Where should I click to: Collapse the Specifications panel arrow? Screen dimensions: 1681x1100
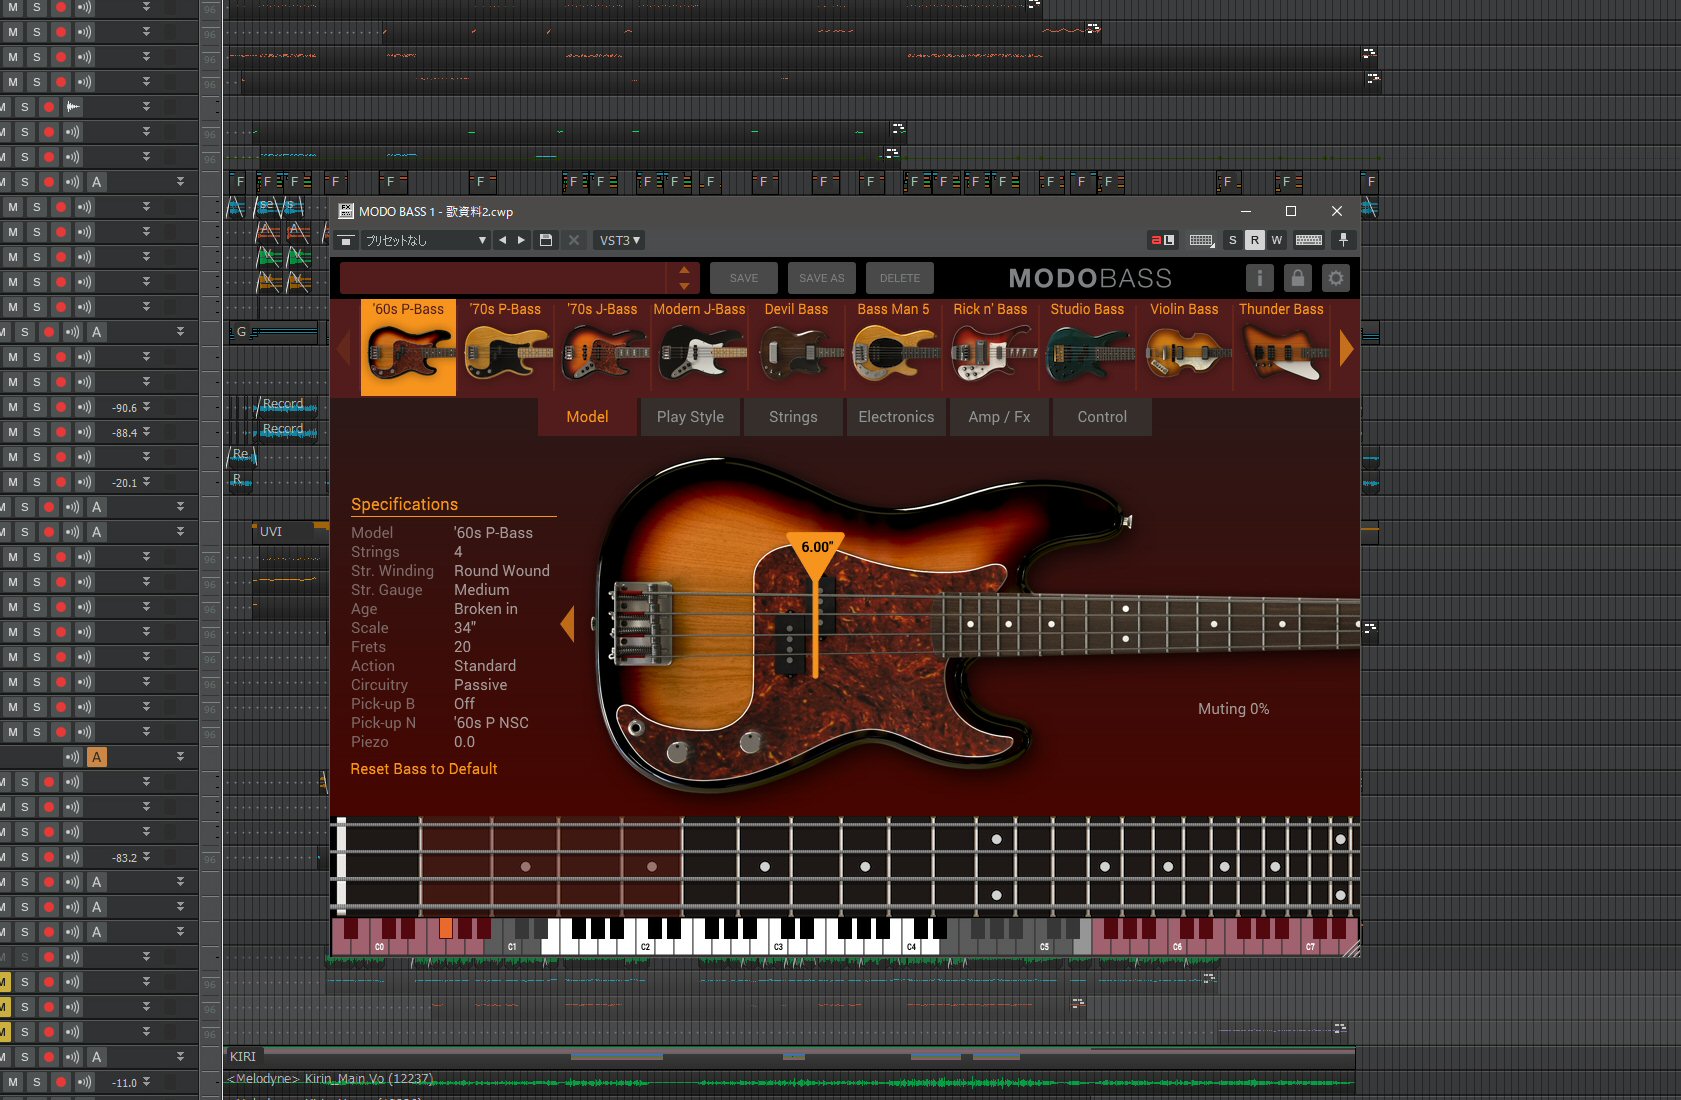[567, 624]
